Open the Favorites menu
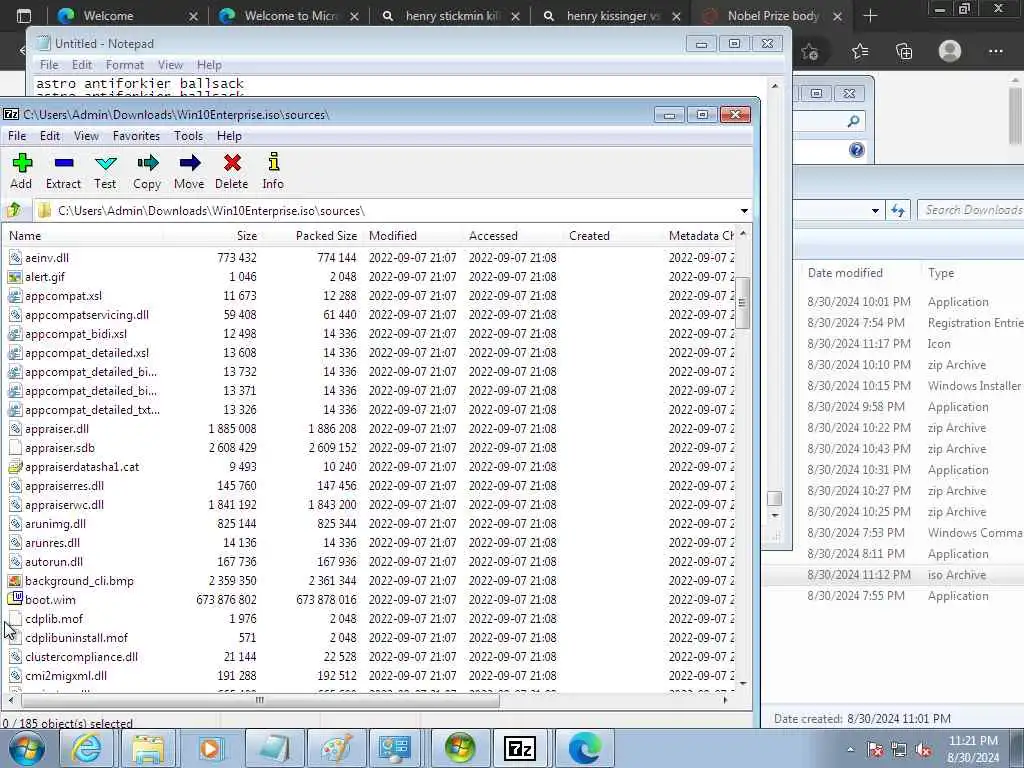The height and width of the screenshot is (768, 1024). [x=136, y=136]
